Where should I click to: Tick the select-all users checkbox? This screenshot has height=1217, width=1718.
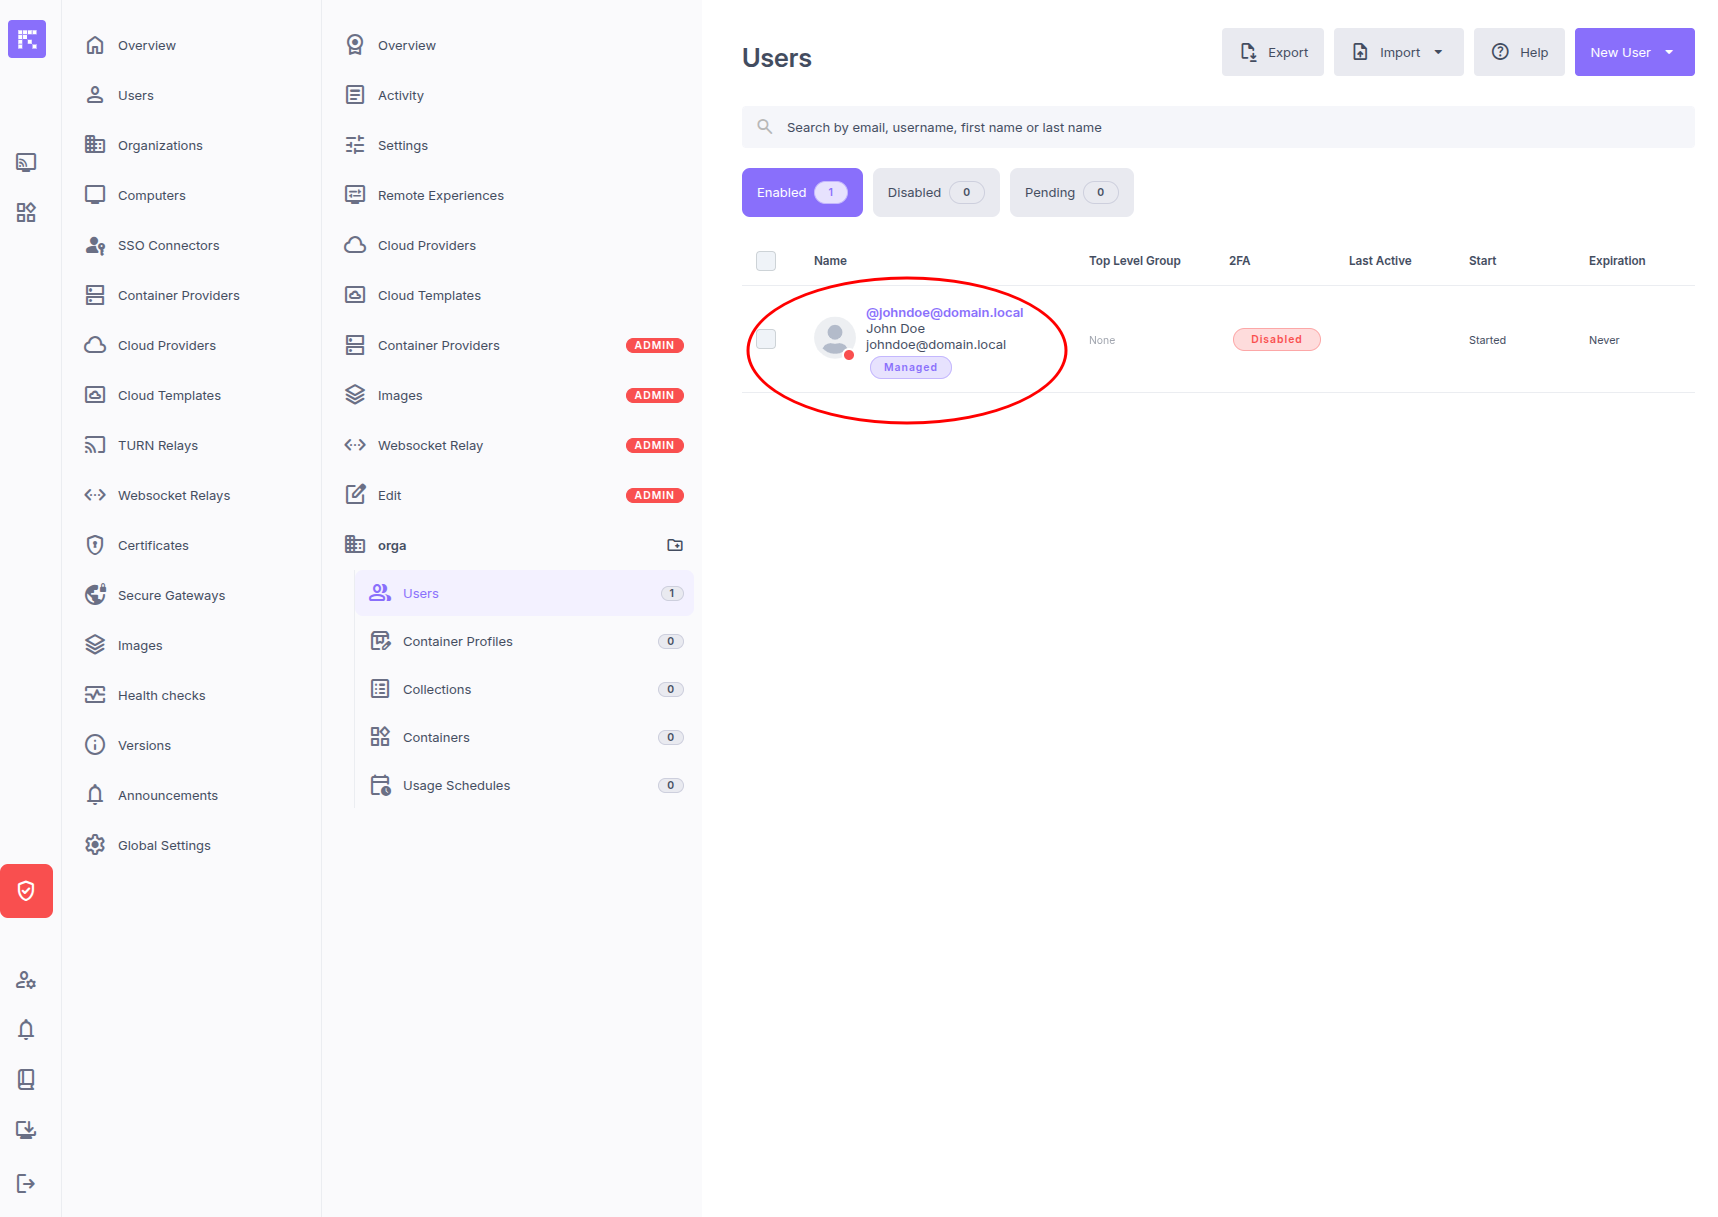click(766, 261)
